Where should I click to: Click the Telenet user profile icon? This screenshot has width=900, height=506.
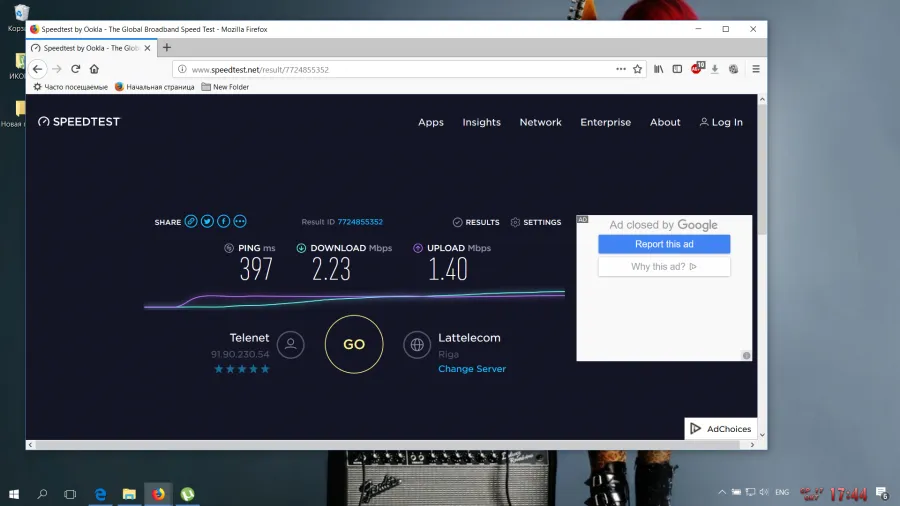coord(290,344)
